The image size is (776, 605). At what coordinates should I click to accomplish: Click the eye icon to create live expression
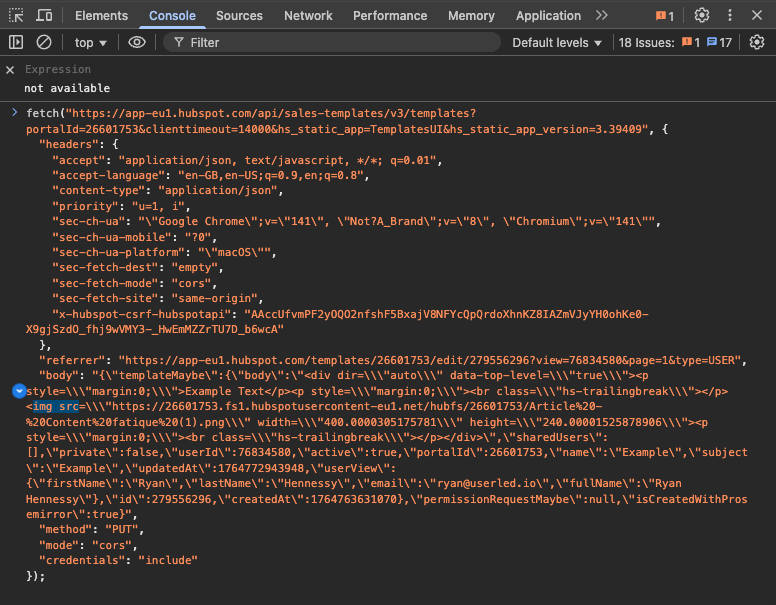(x=137, y=43)
